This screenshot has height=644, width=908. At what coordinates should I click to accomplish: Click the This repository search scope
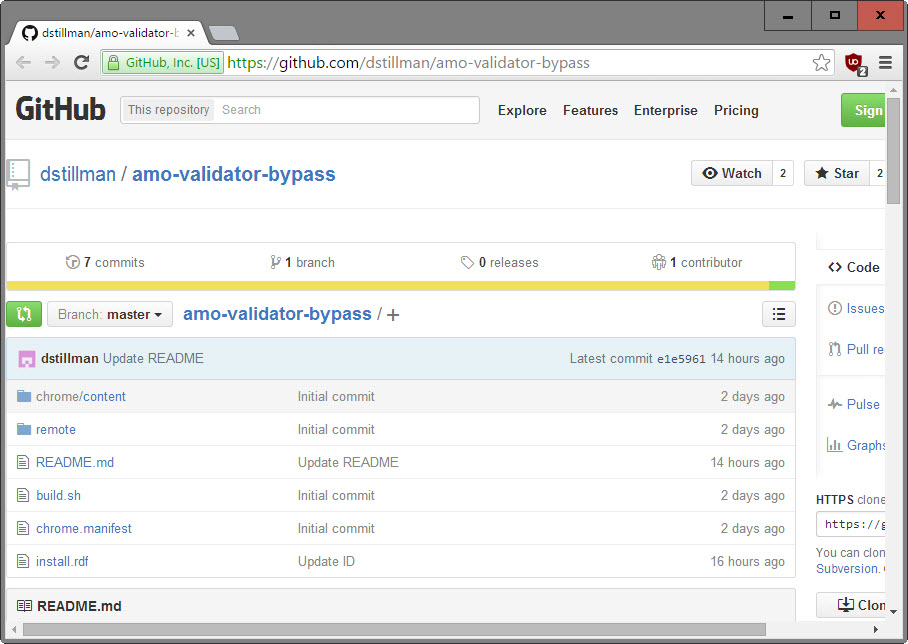pos(169,109)
